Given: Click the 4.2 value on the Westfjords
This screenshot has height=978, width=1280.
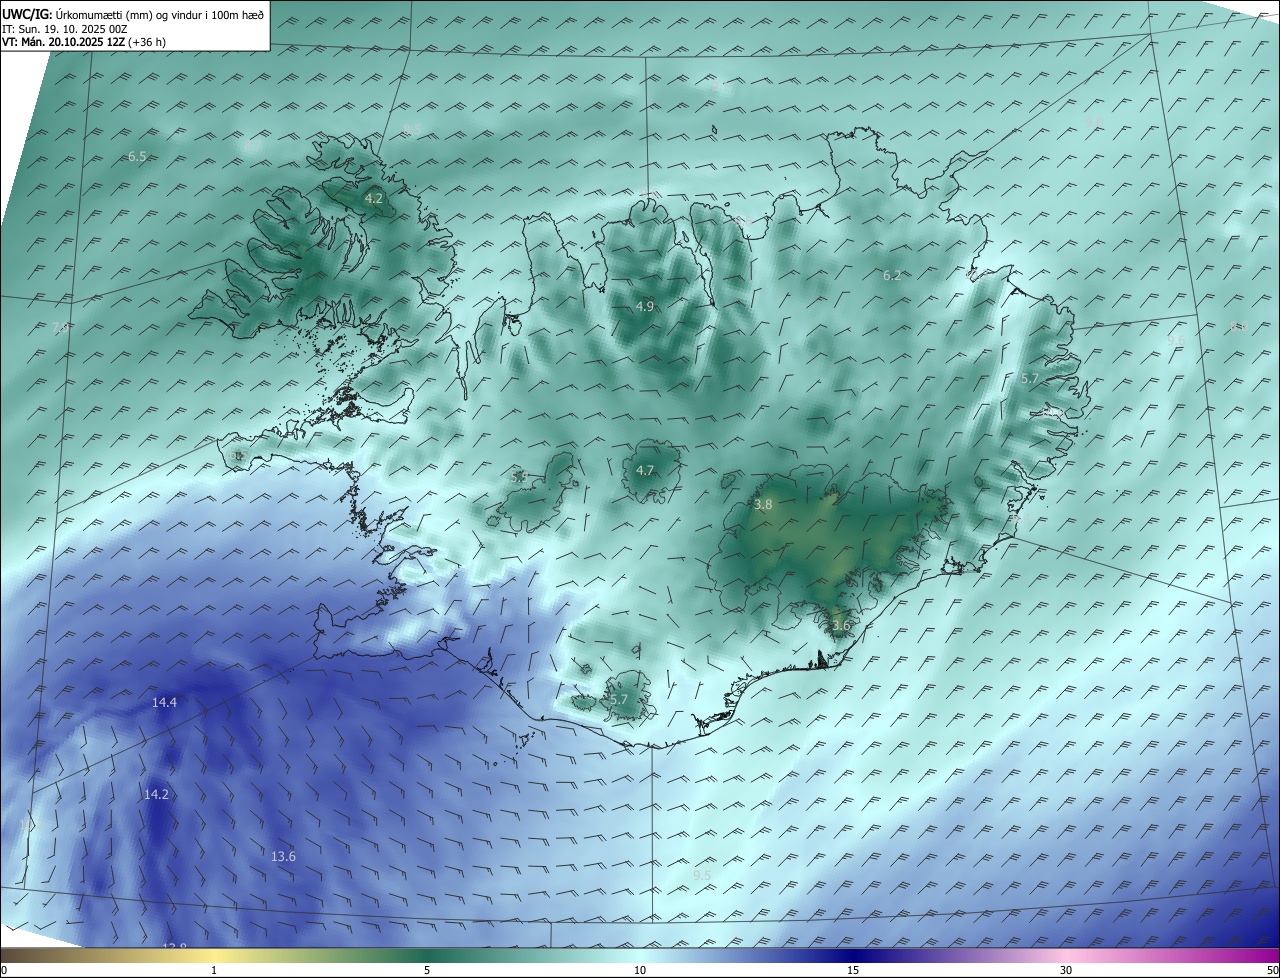Looking at the screenshot, I should 373,199.
